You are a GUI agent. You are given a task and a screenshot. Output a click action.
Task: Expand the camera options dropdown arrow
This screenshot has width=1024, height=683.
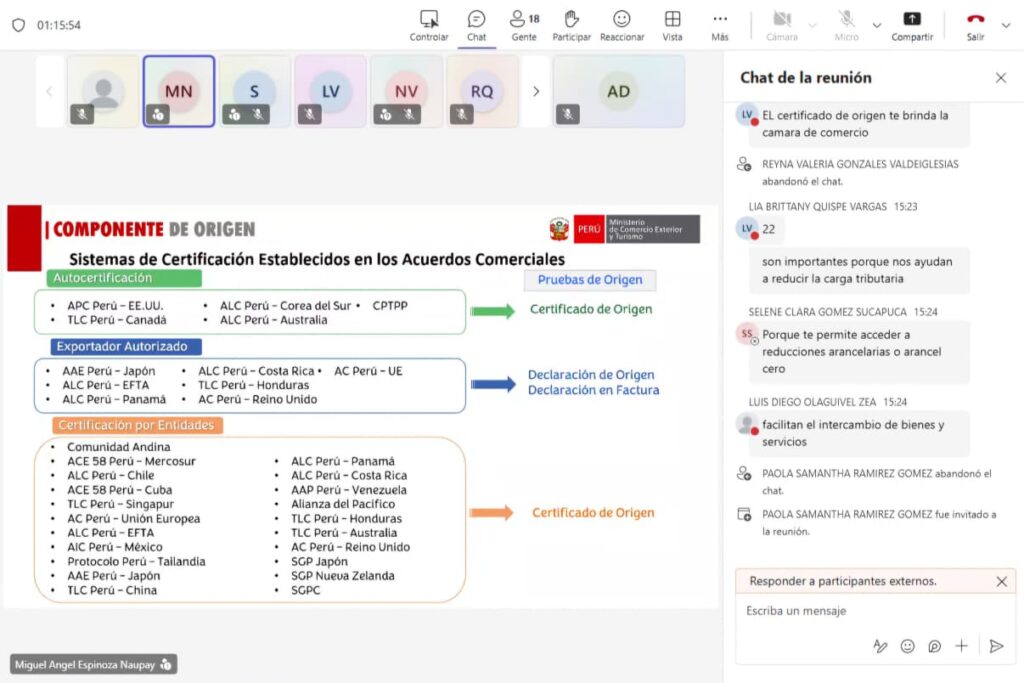[813, 25]
